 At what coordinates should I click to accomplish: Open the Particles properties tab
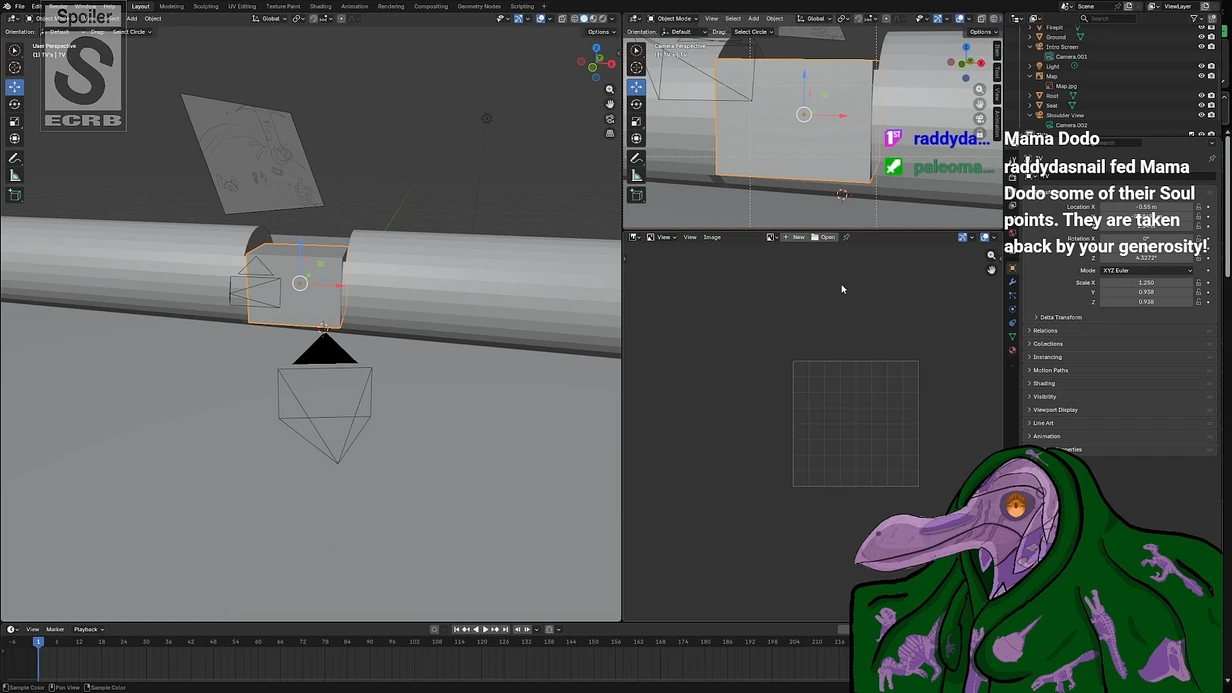pyautogui.click(x=1012, y=296)
